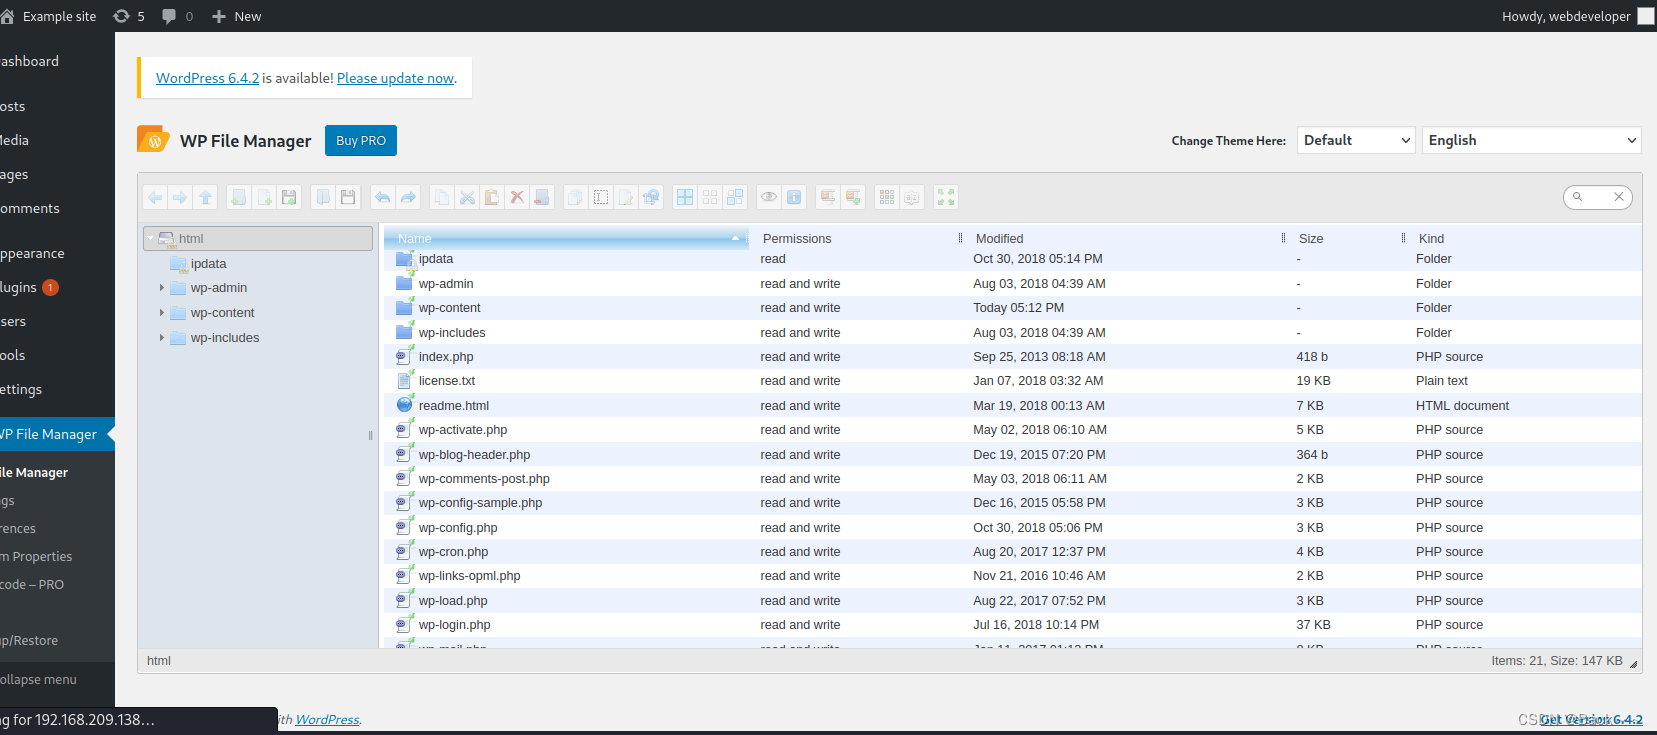Undo the last file operation

(x=382, y=197)
